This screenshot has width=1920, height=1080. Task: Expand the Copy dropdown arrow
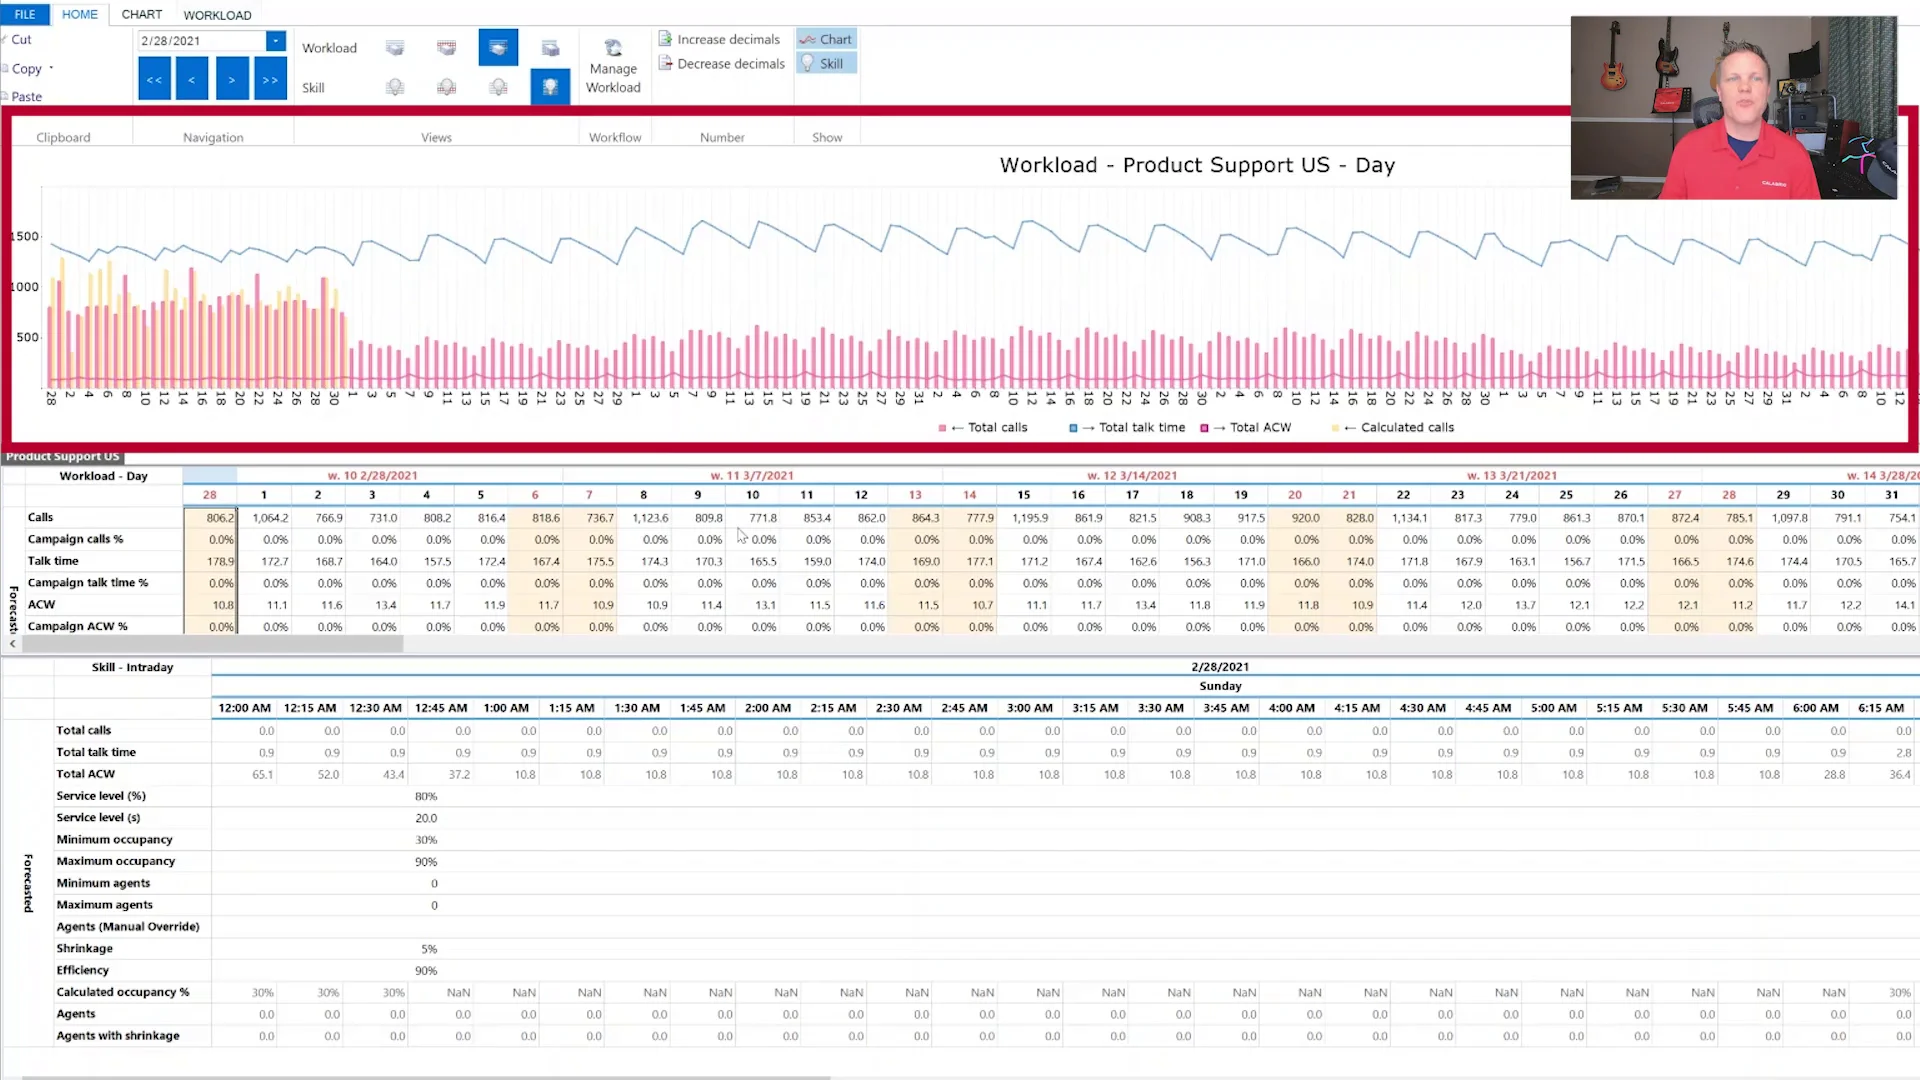[51, 68]
